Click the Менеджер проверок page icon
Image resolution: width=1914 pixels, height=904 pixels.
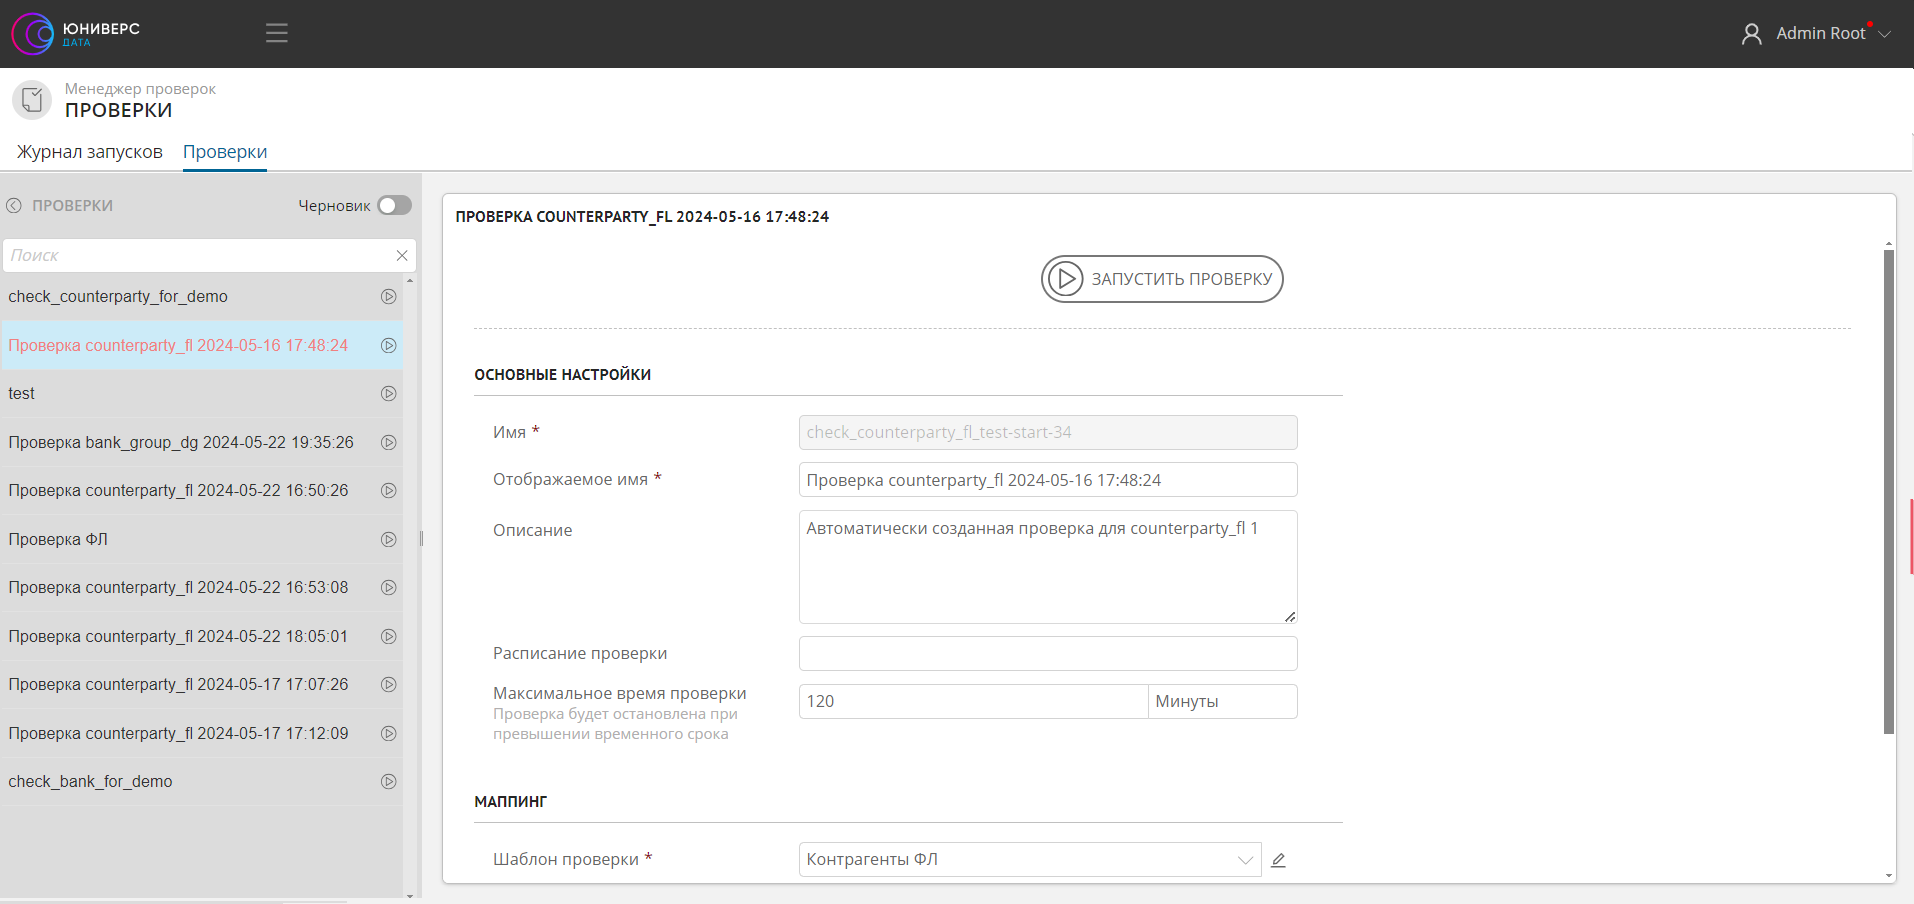pos(32,100)
